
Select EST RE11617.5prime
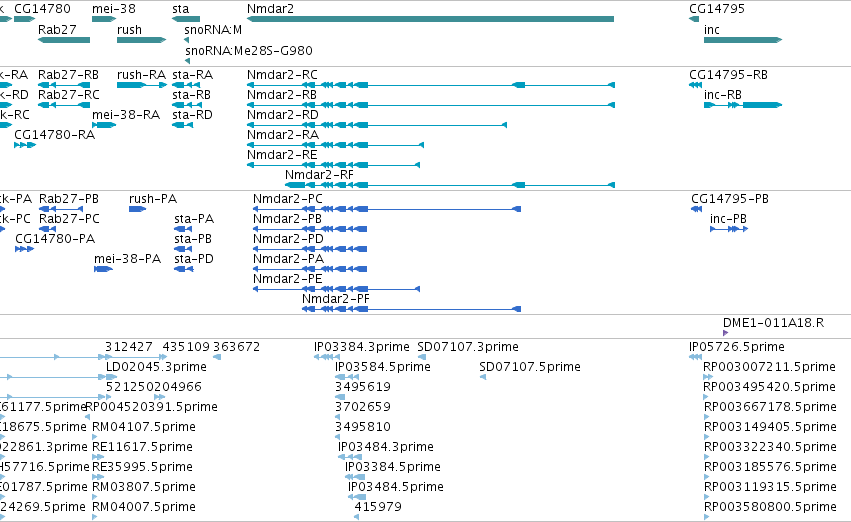click(x=98, y=457)
